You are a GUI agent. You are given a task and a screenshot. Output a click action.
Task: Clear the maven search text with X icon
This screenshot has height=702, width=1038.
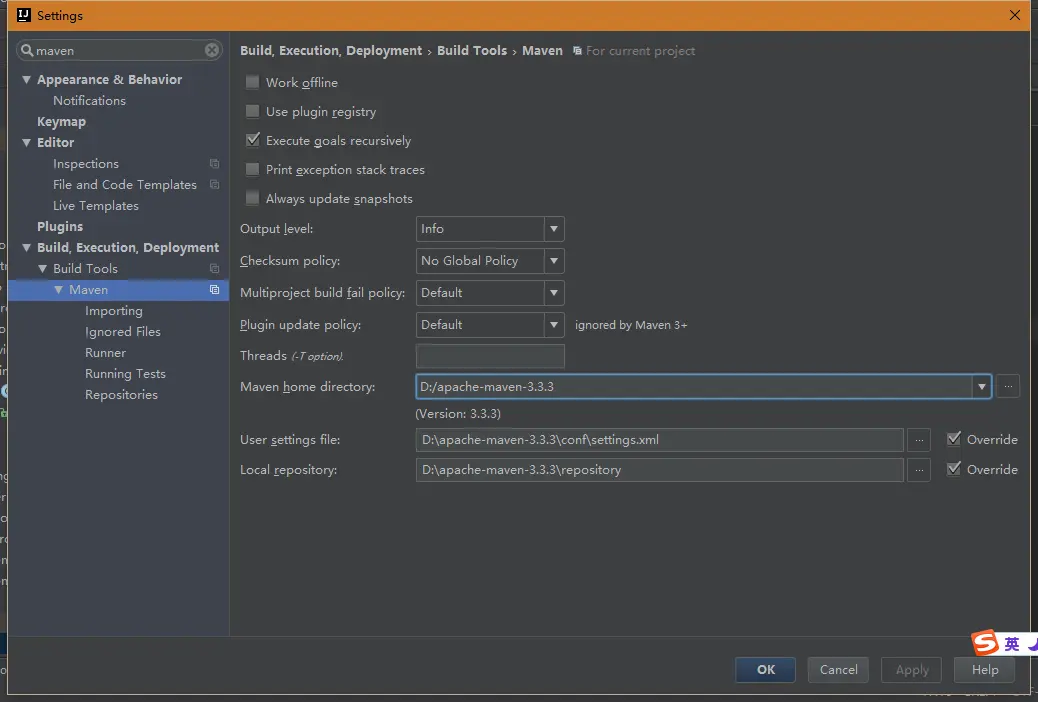pos(212,50)
